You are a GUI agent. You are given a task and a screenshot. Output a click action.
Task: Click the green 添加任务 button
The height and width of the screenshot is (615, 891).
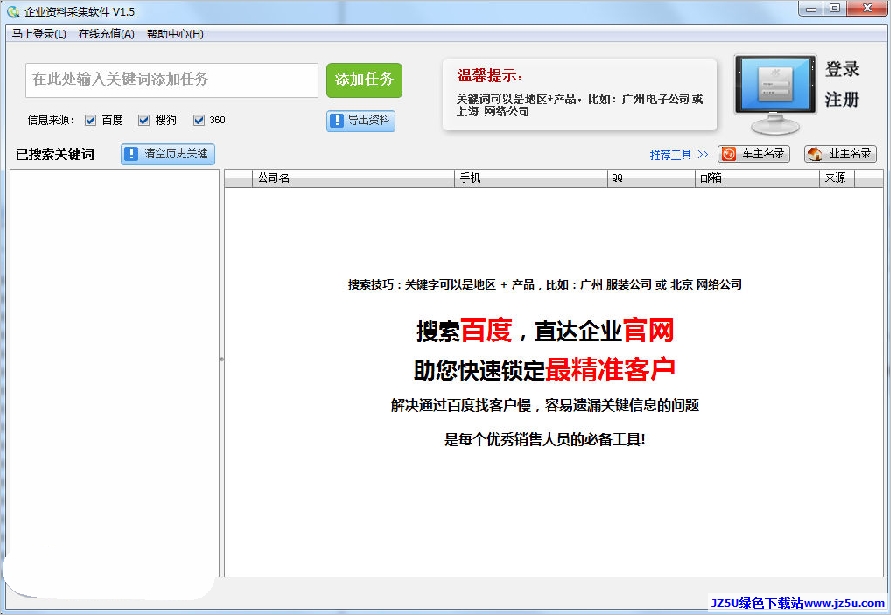pos(364,80)
